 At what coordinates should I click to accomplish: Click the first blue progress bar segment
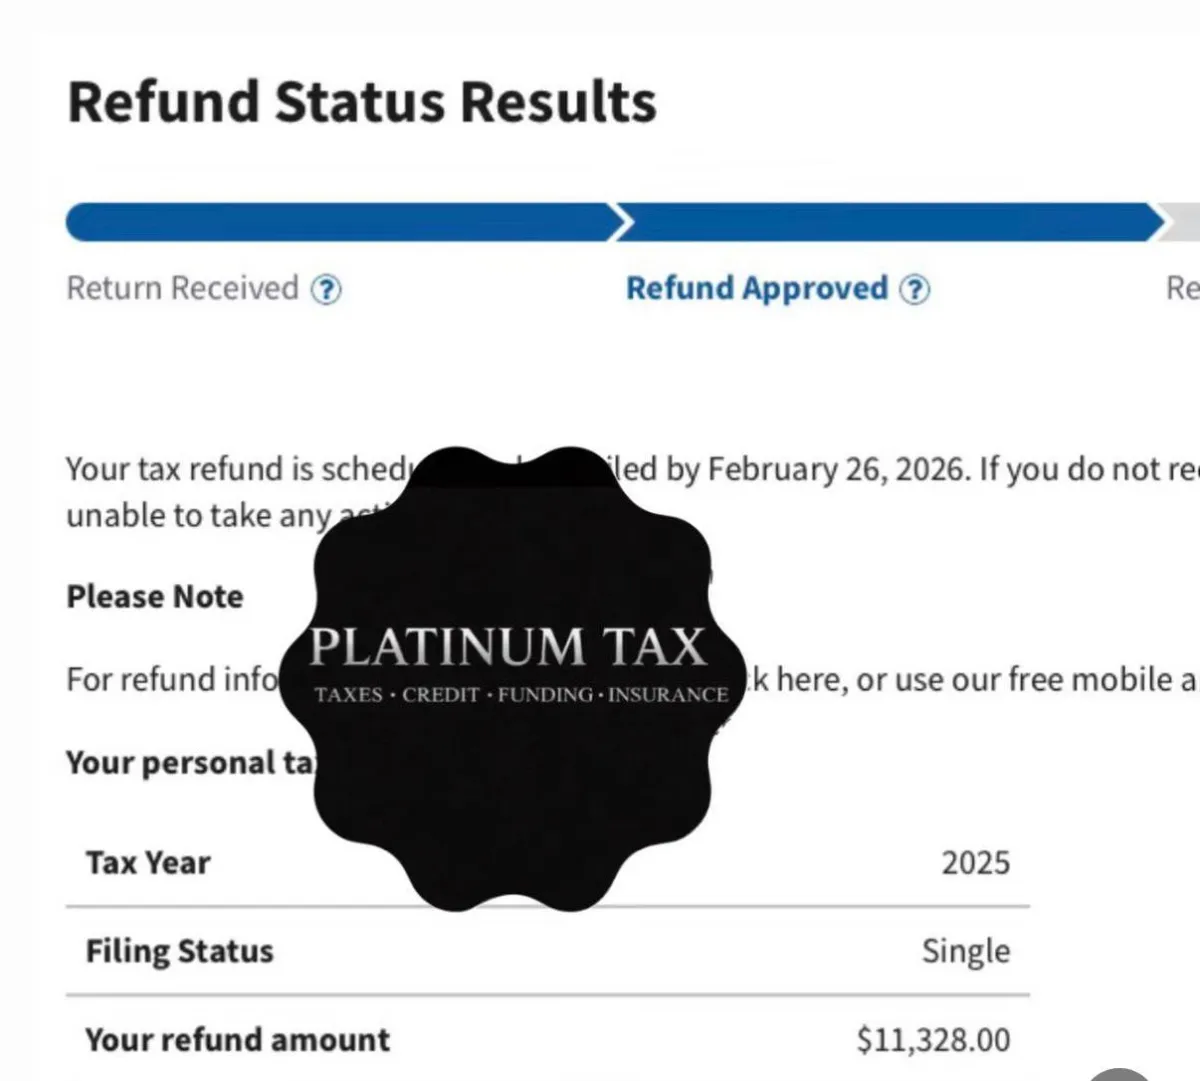tap(338, 222)
